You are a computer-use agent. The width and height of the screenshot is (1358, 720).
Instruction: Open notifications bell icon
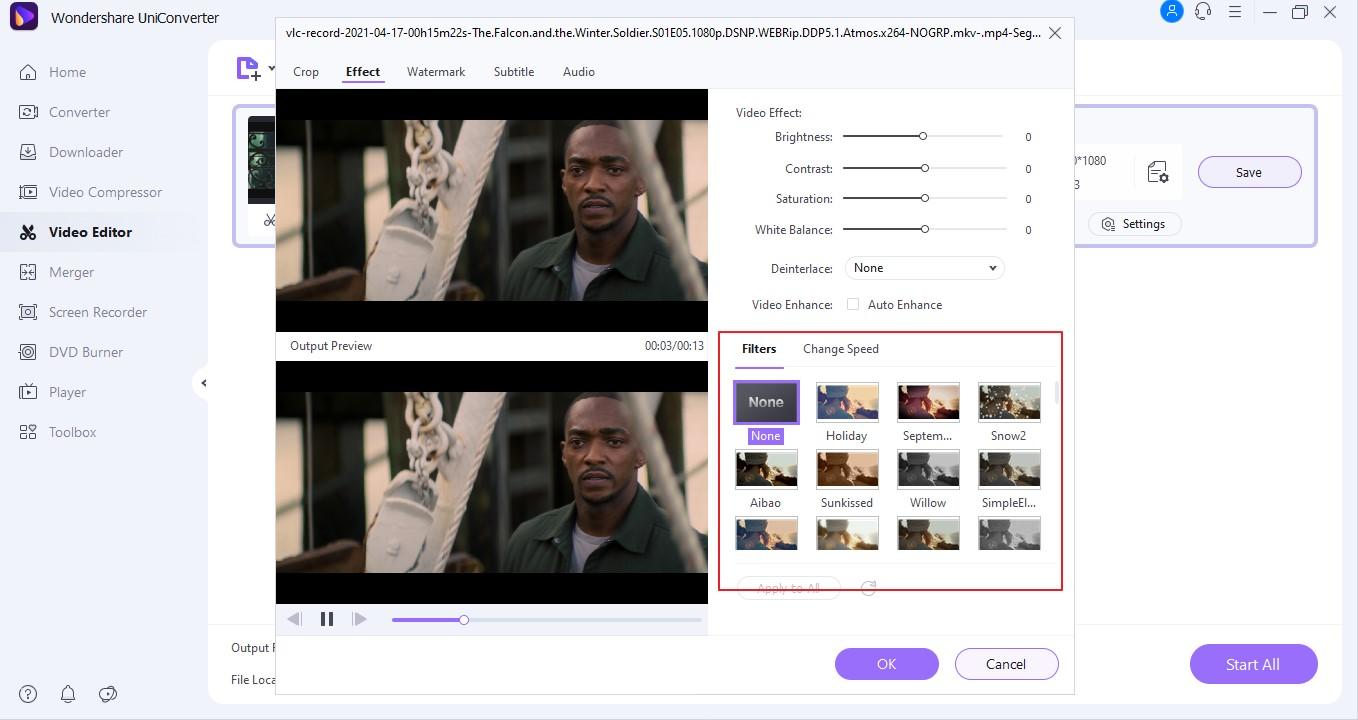click(68, 694)
